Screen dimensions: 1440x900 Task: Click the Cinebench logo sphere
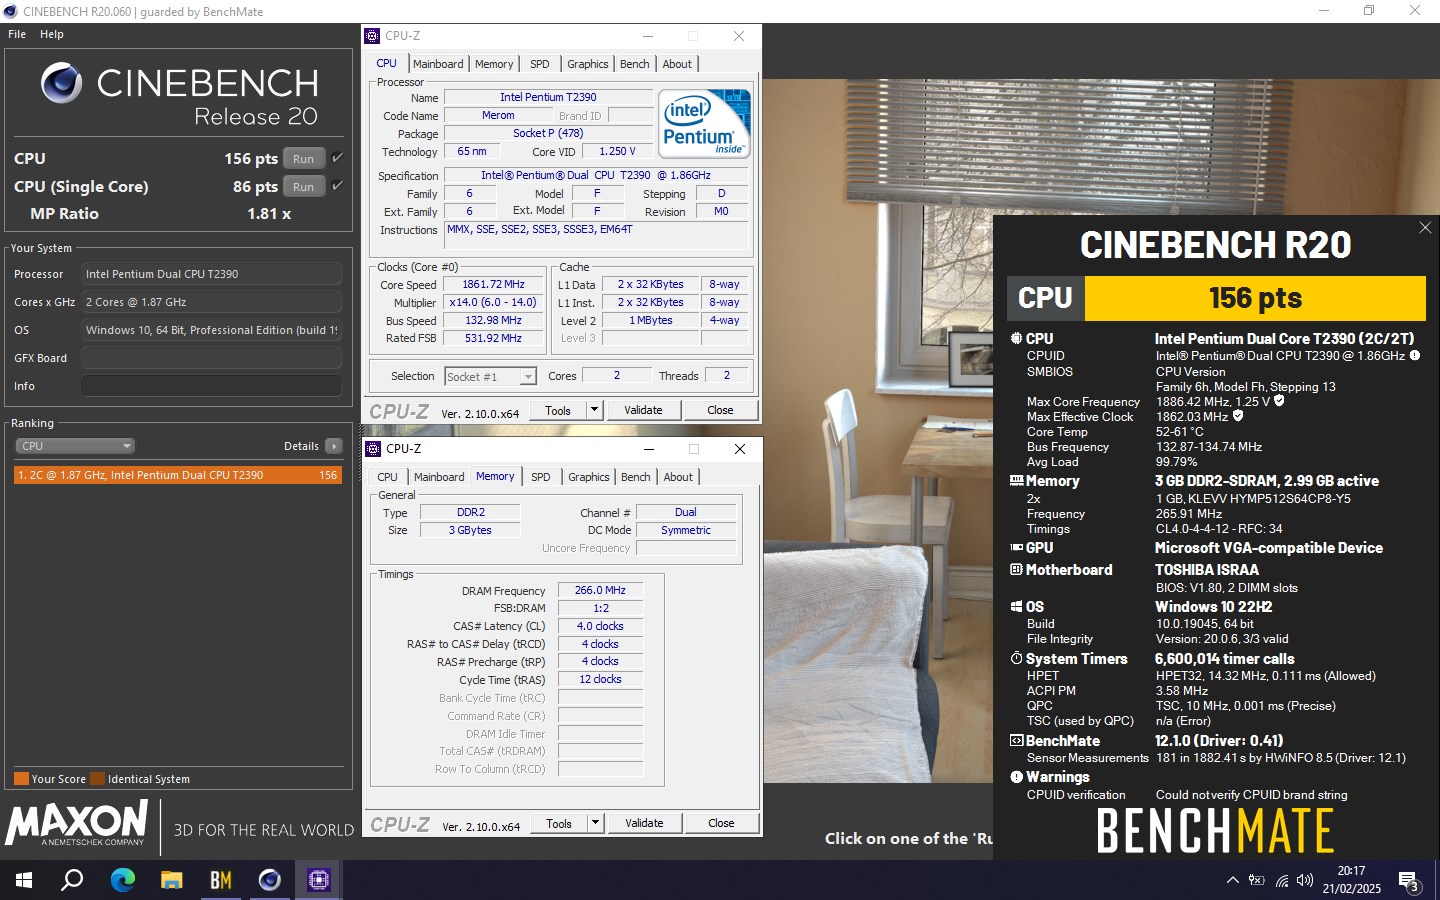62,83
